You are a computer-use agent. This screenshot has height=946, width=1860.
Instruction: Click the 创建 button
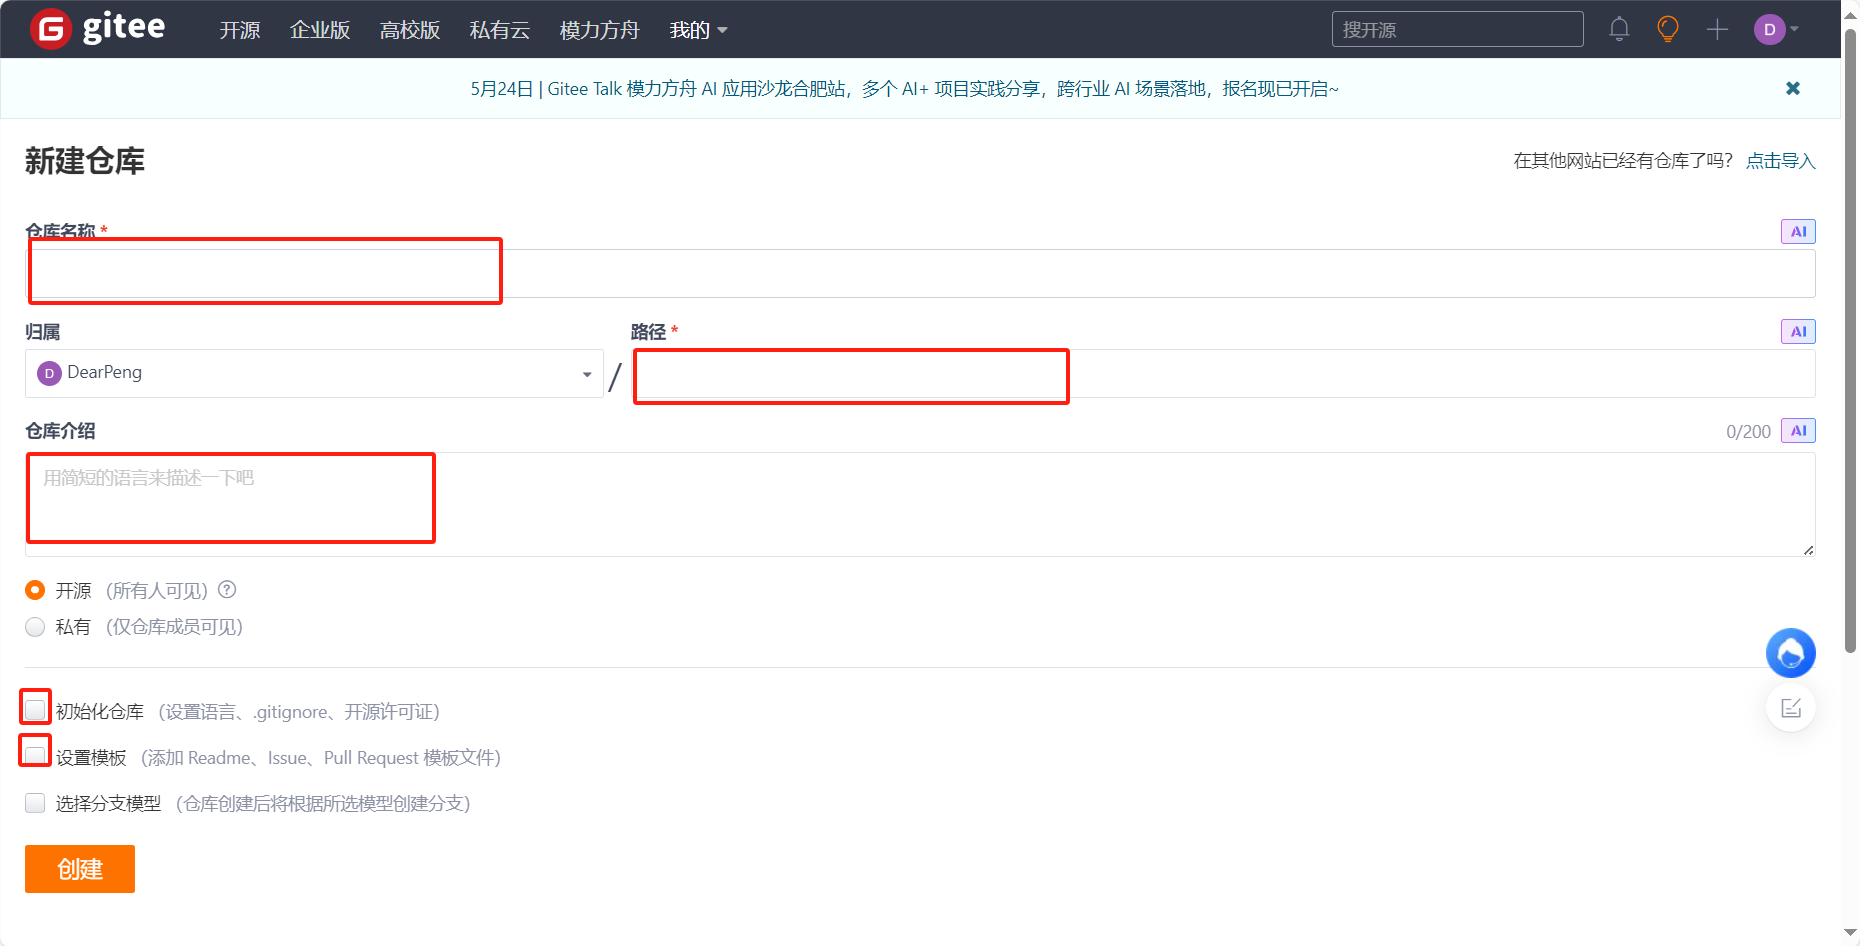pos(80,869)
